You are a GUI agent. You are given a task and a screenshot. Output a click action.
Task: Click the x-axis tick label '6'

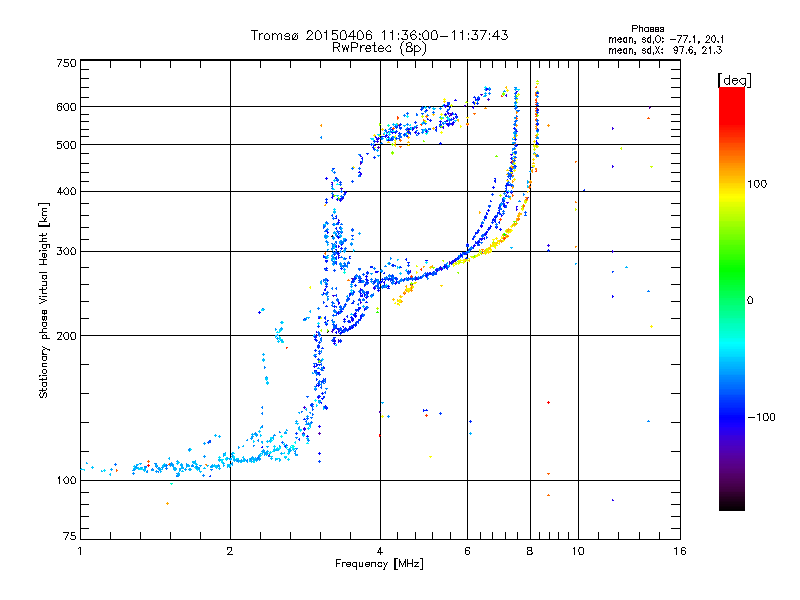click(467, 551)
